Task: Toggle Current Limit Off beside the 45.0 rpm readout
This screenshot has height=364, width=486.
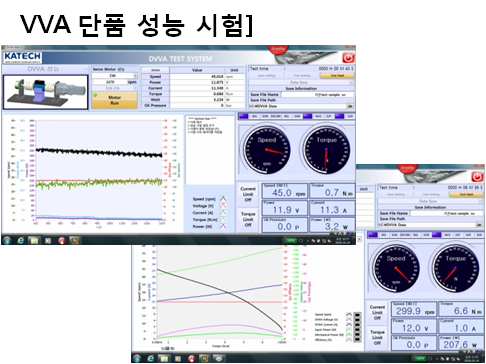Action: pyautogui.click(x=248, y=194)
